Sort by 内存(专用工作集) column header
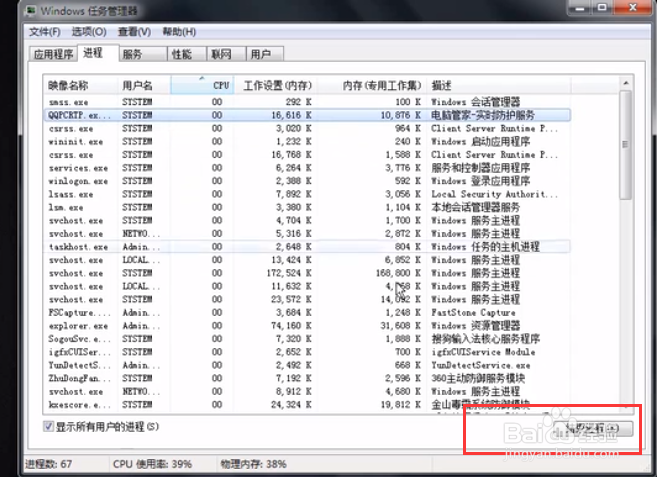The width and height of the screenshot is (657, 477). tap(372, 86)
